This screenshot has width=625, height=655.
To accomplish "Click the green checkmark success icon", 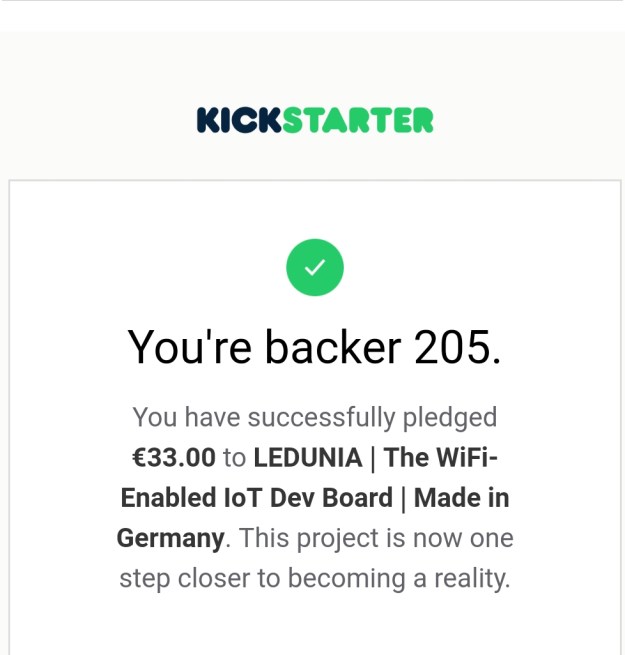I will tap(315, 267).
